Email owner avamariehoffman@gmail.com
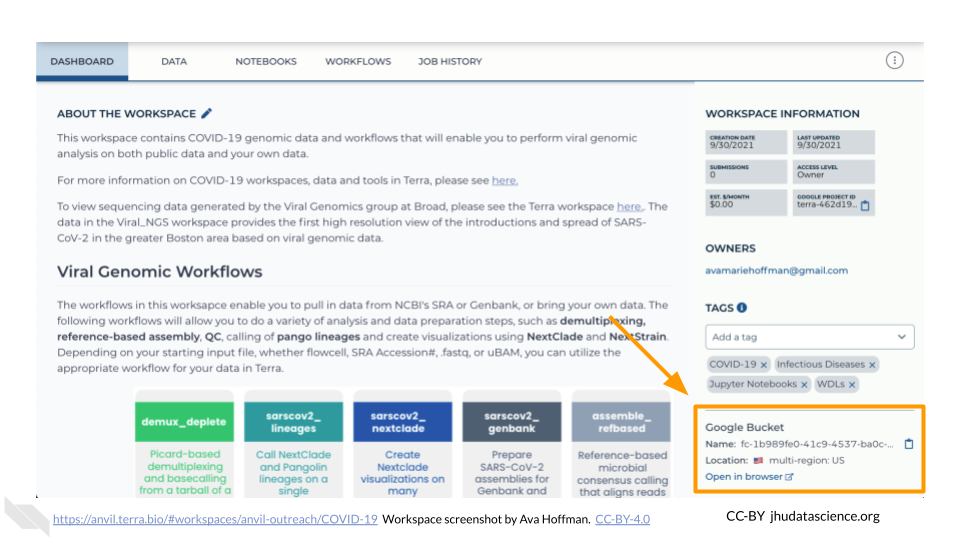Screen dimensions: 960x540 pos(776,270)
